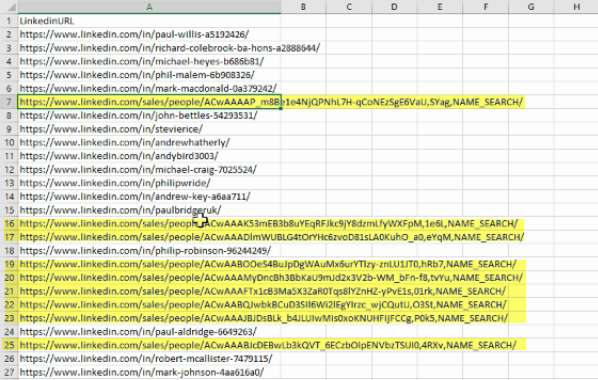Select the richard-colebrook-ba-hons URL cell

pyautogui.click(x=149, y=48)
